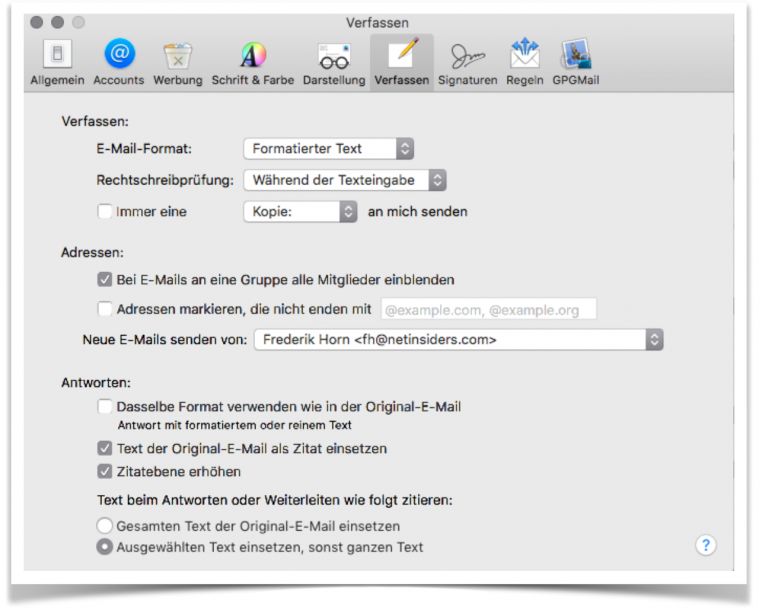
Task: Select the Verfassen tab
Action: (401, 61)
